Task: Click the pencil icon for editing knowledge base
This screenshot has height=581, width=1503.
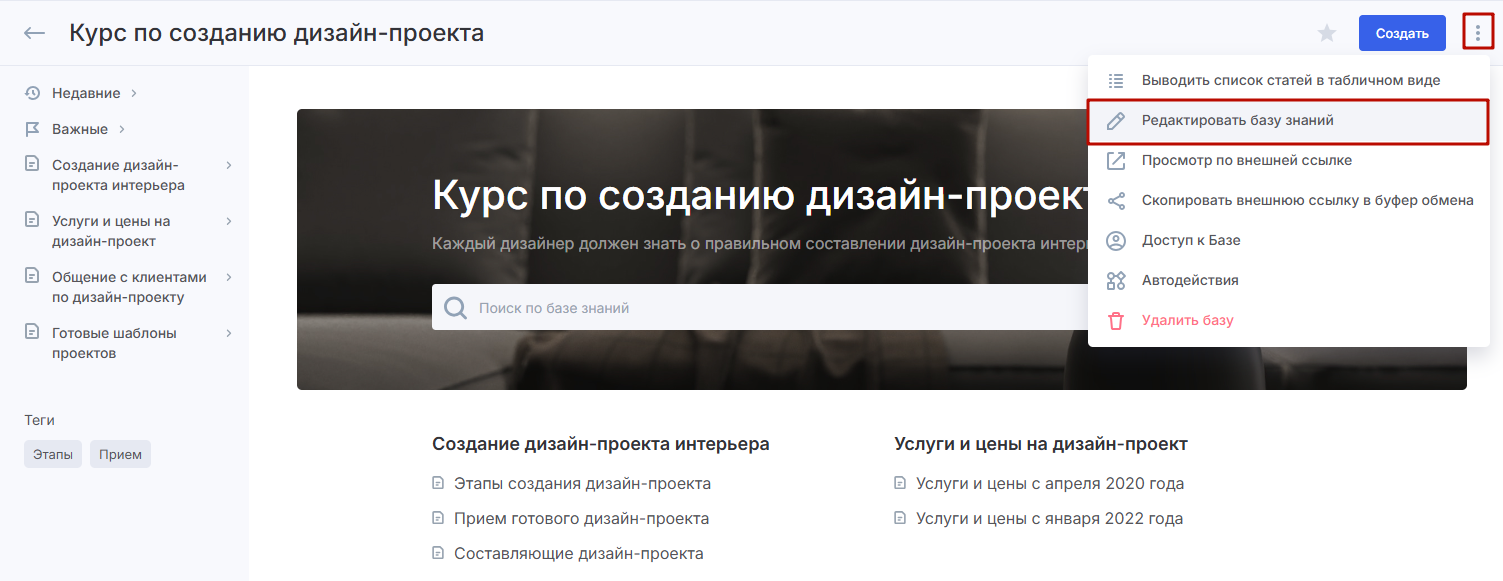Action: [1116, 120]
